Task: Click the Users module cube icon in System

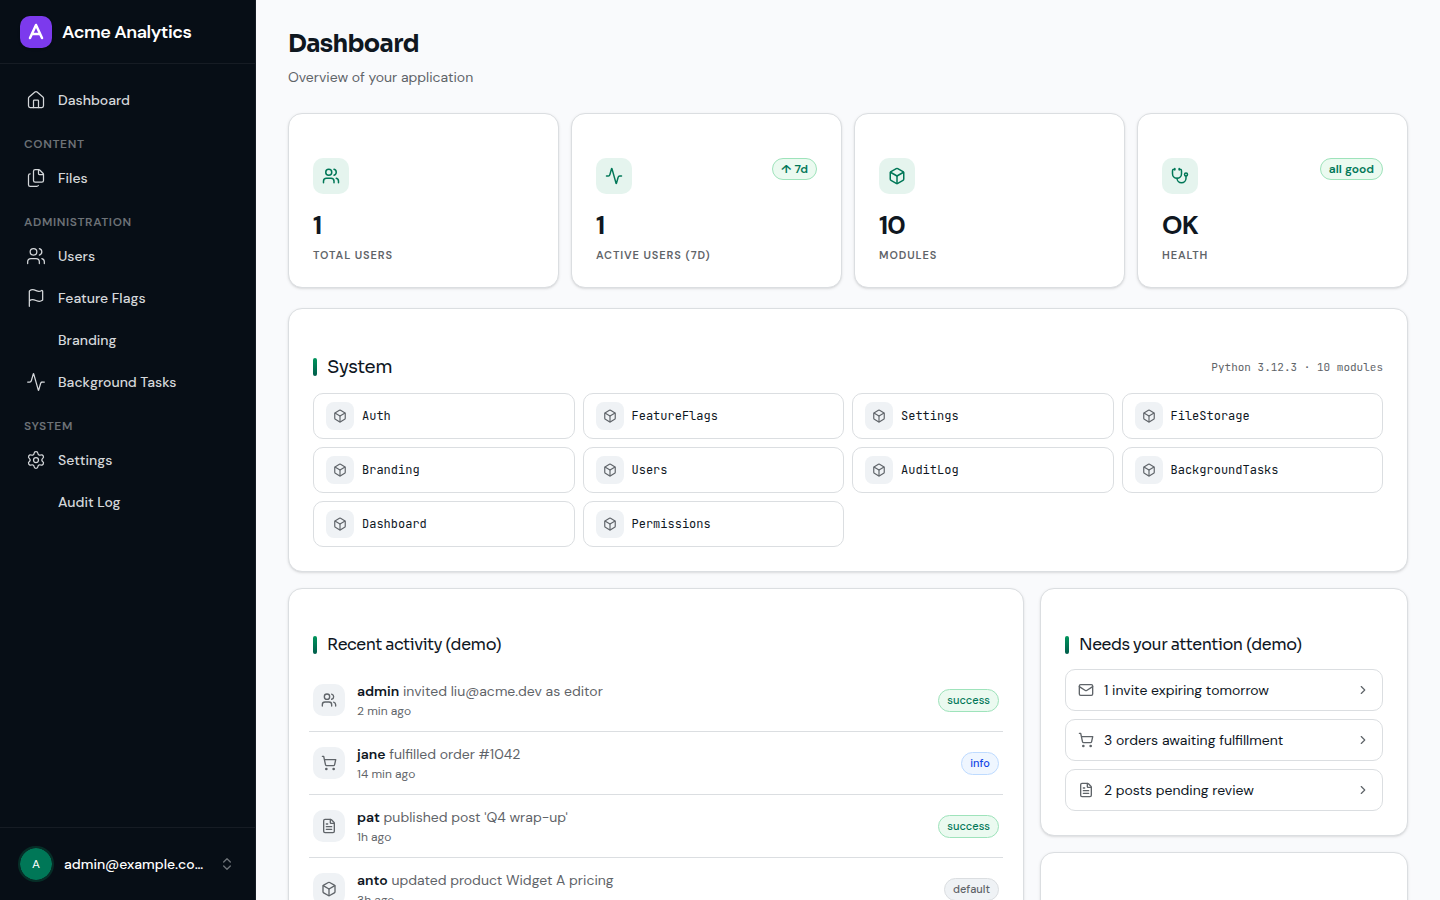Action: (610, 470)
